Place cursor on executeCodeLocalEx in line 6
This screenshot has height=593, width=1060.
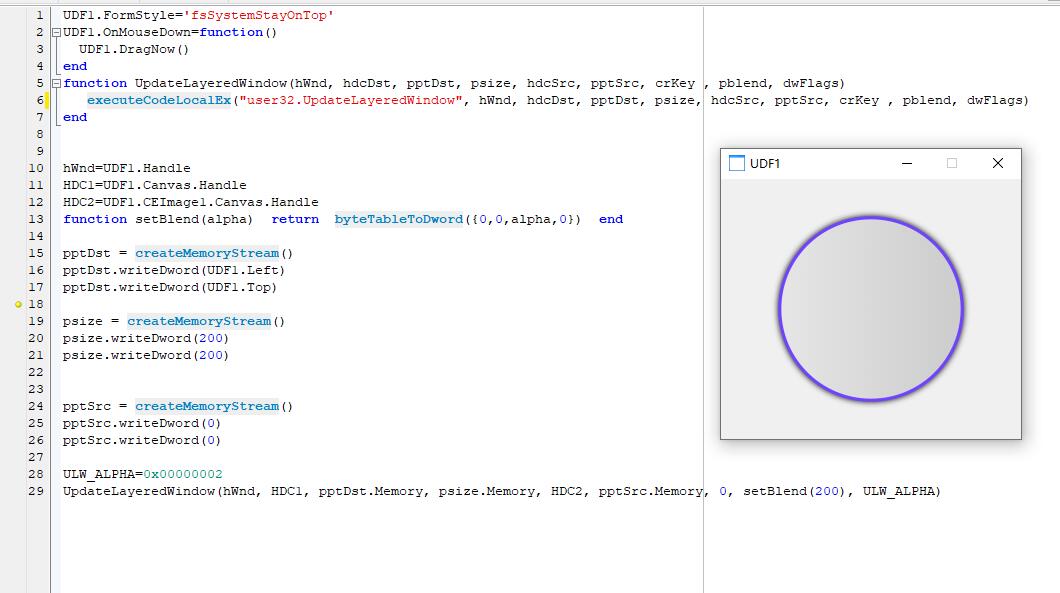[158, 100]
